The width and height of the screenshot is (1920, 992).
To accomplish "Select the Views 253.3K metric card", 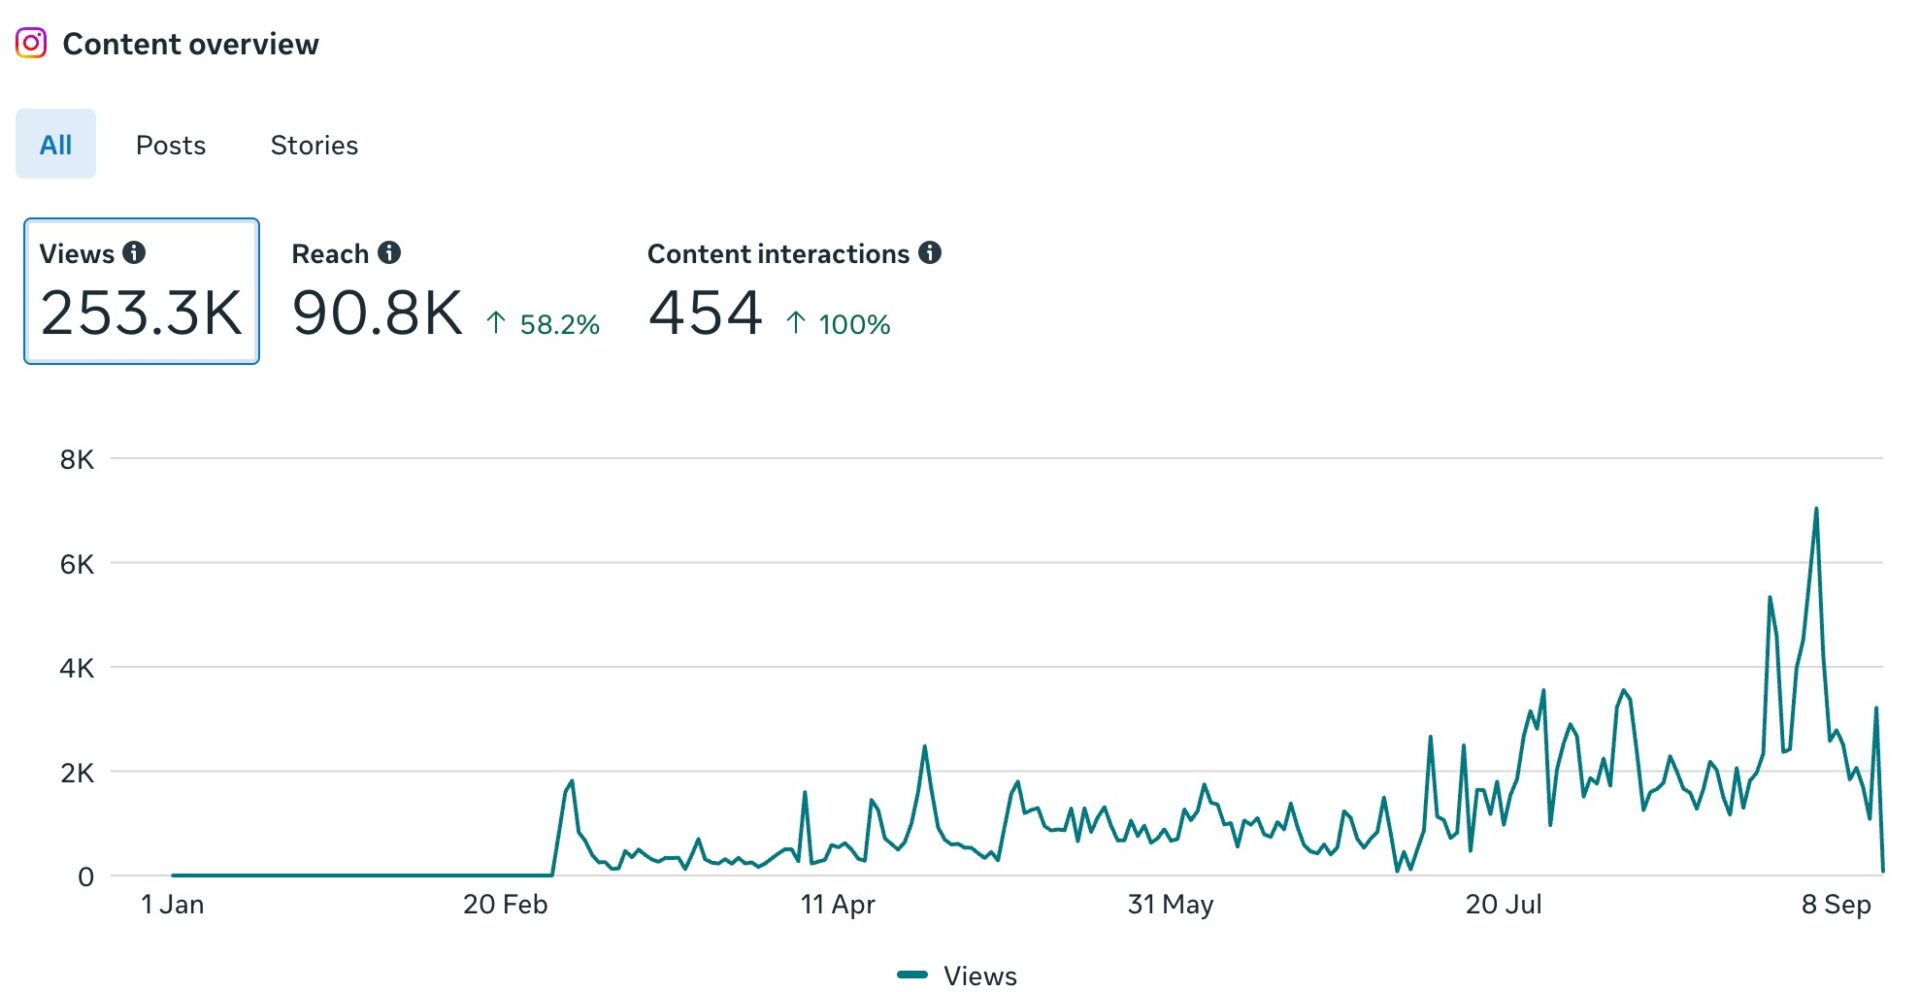I will (141, 291).
